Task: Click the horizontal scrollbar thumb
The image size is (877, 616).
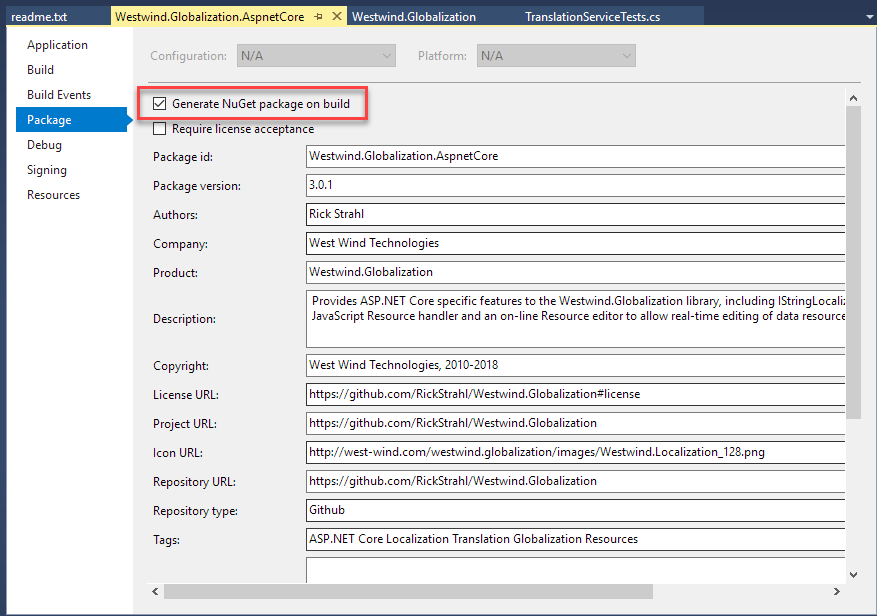Action: [x=408, y=591]
